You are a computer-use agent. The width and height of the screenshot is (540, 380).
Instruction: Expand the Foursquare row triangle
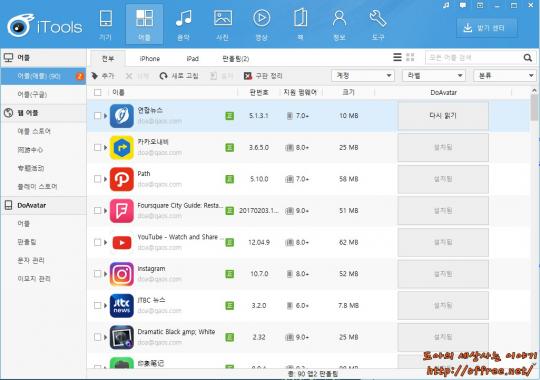(x=106, y=210)
